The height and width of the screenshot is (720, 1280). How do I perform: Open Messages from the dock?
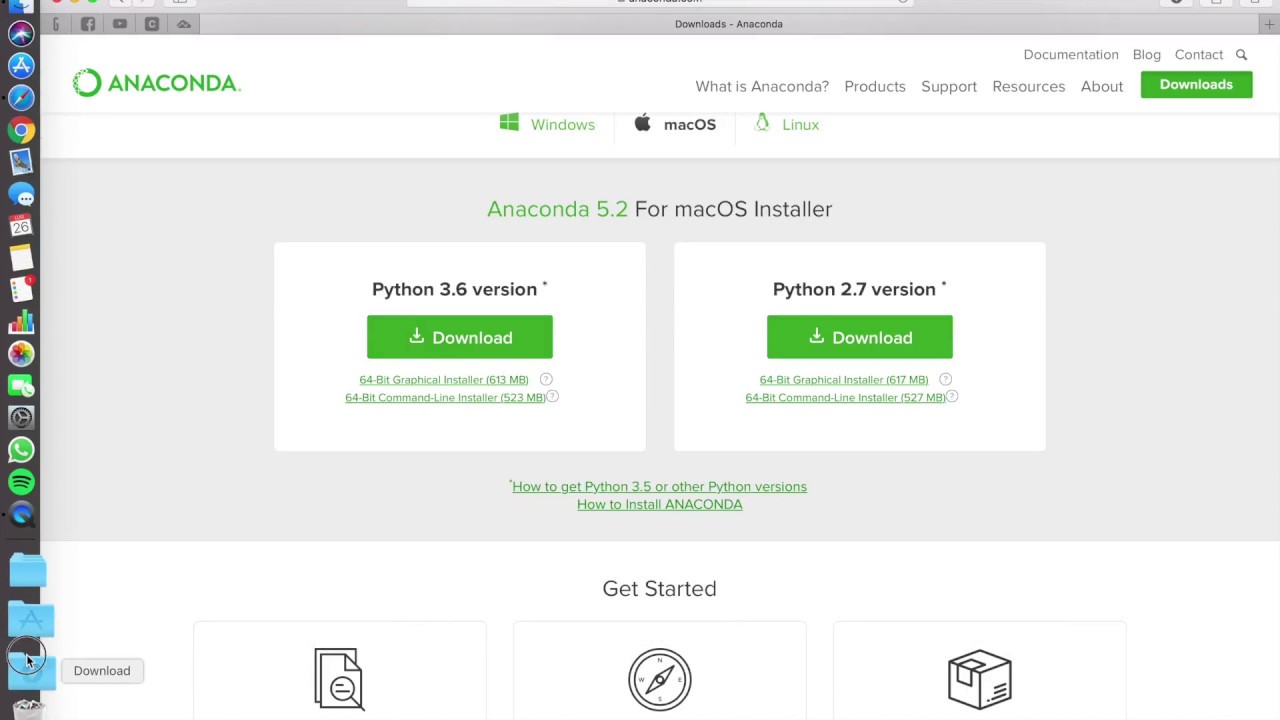tap(21, 194)
